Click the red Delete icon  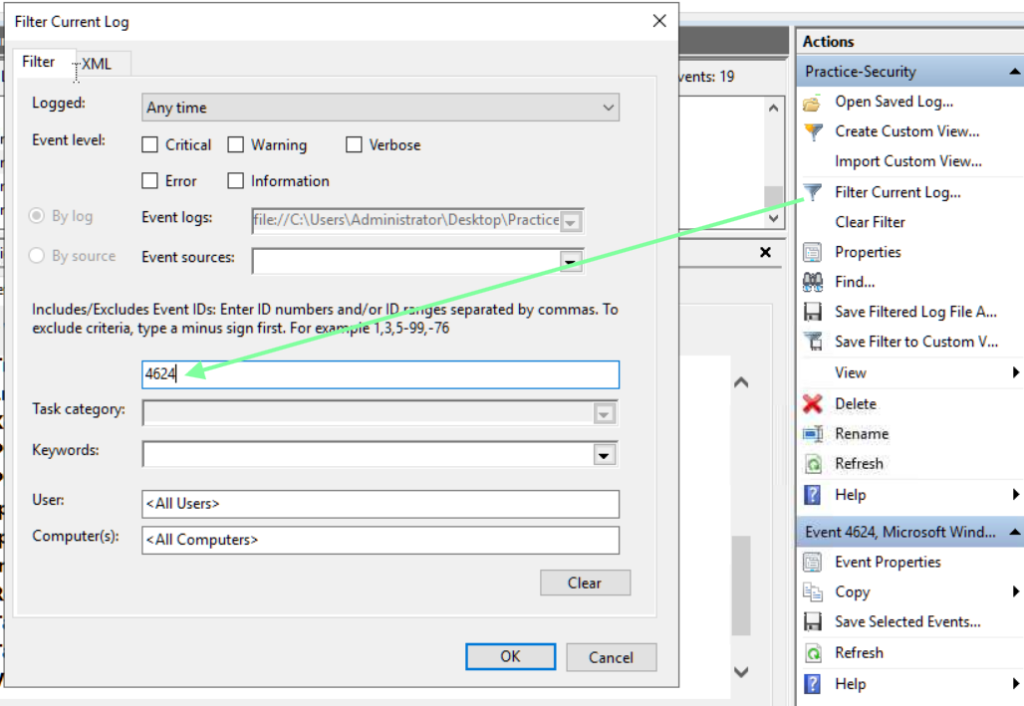tap(813, 404)
